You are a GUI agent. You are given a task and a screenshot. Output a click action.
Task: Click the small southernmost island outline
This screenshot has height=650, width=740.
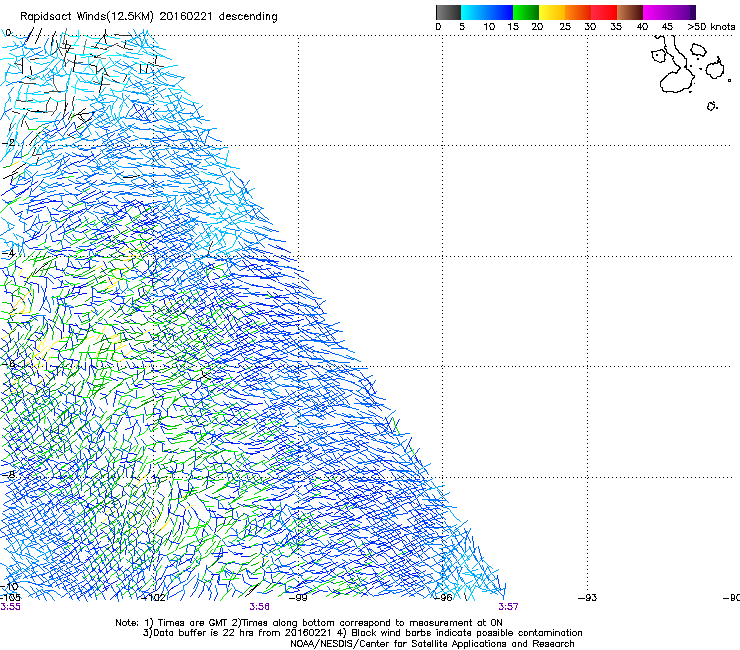click(x=712, y=106)
